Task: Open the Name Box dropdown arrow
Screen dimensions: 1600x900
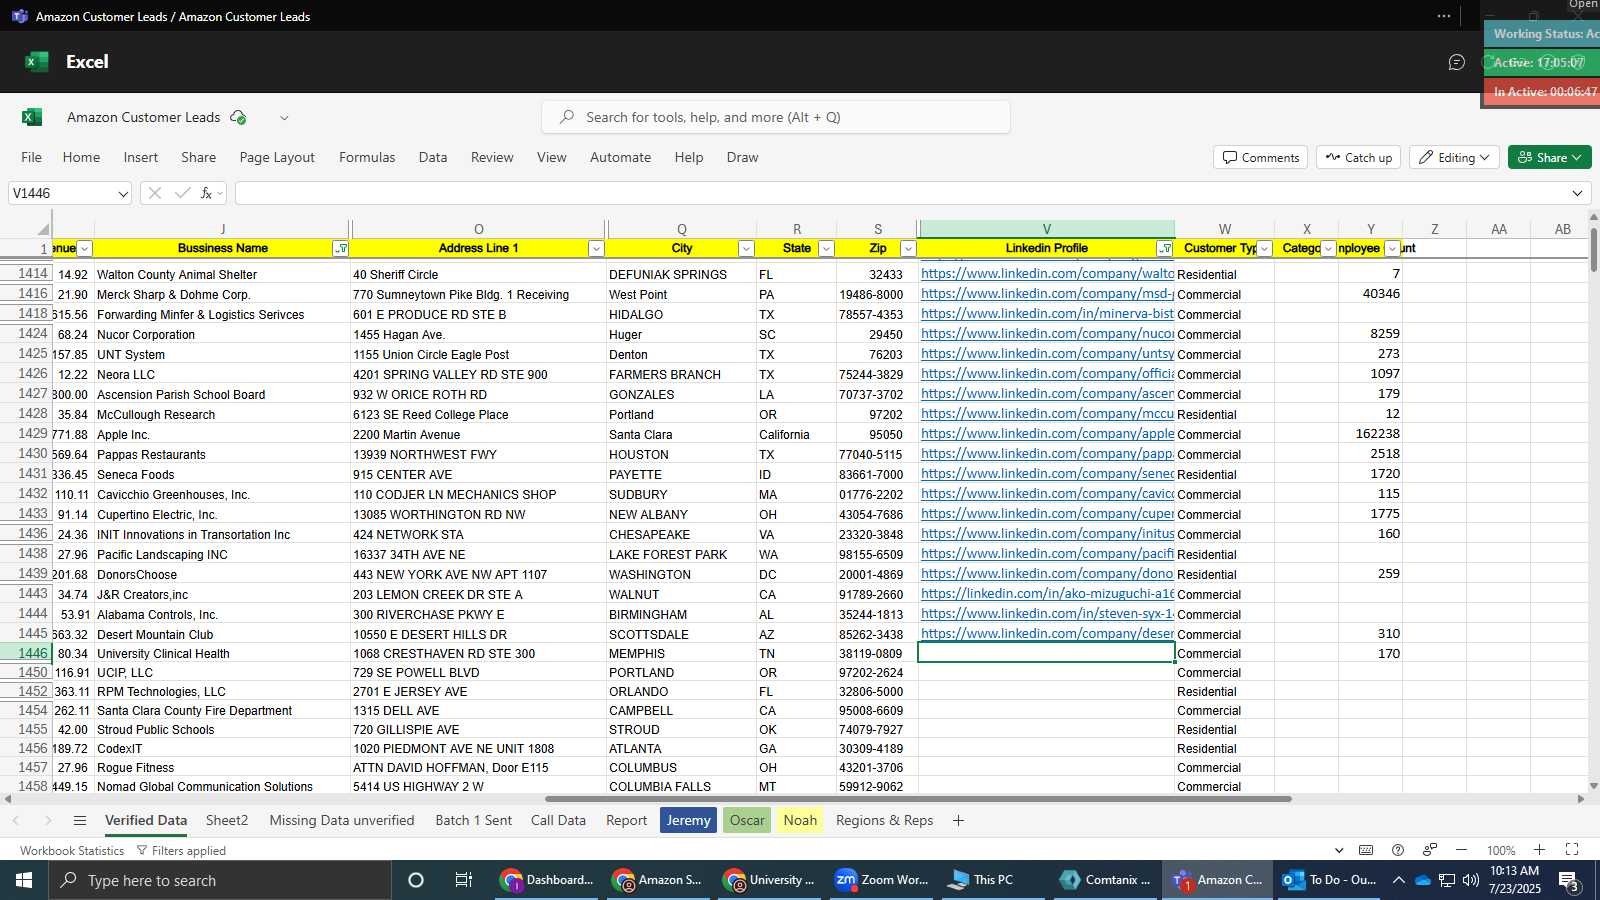Action: pos(122,194)
